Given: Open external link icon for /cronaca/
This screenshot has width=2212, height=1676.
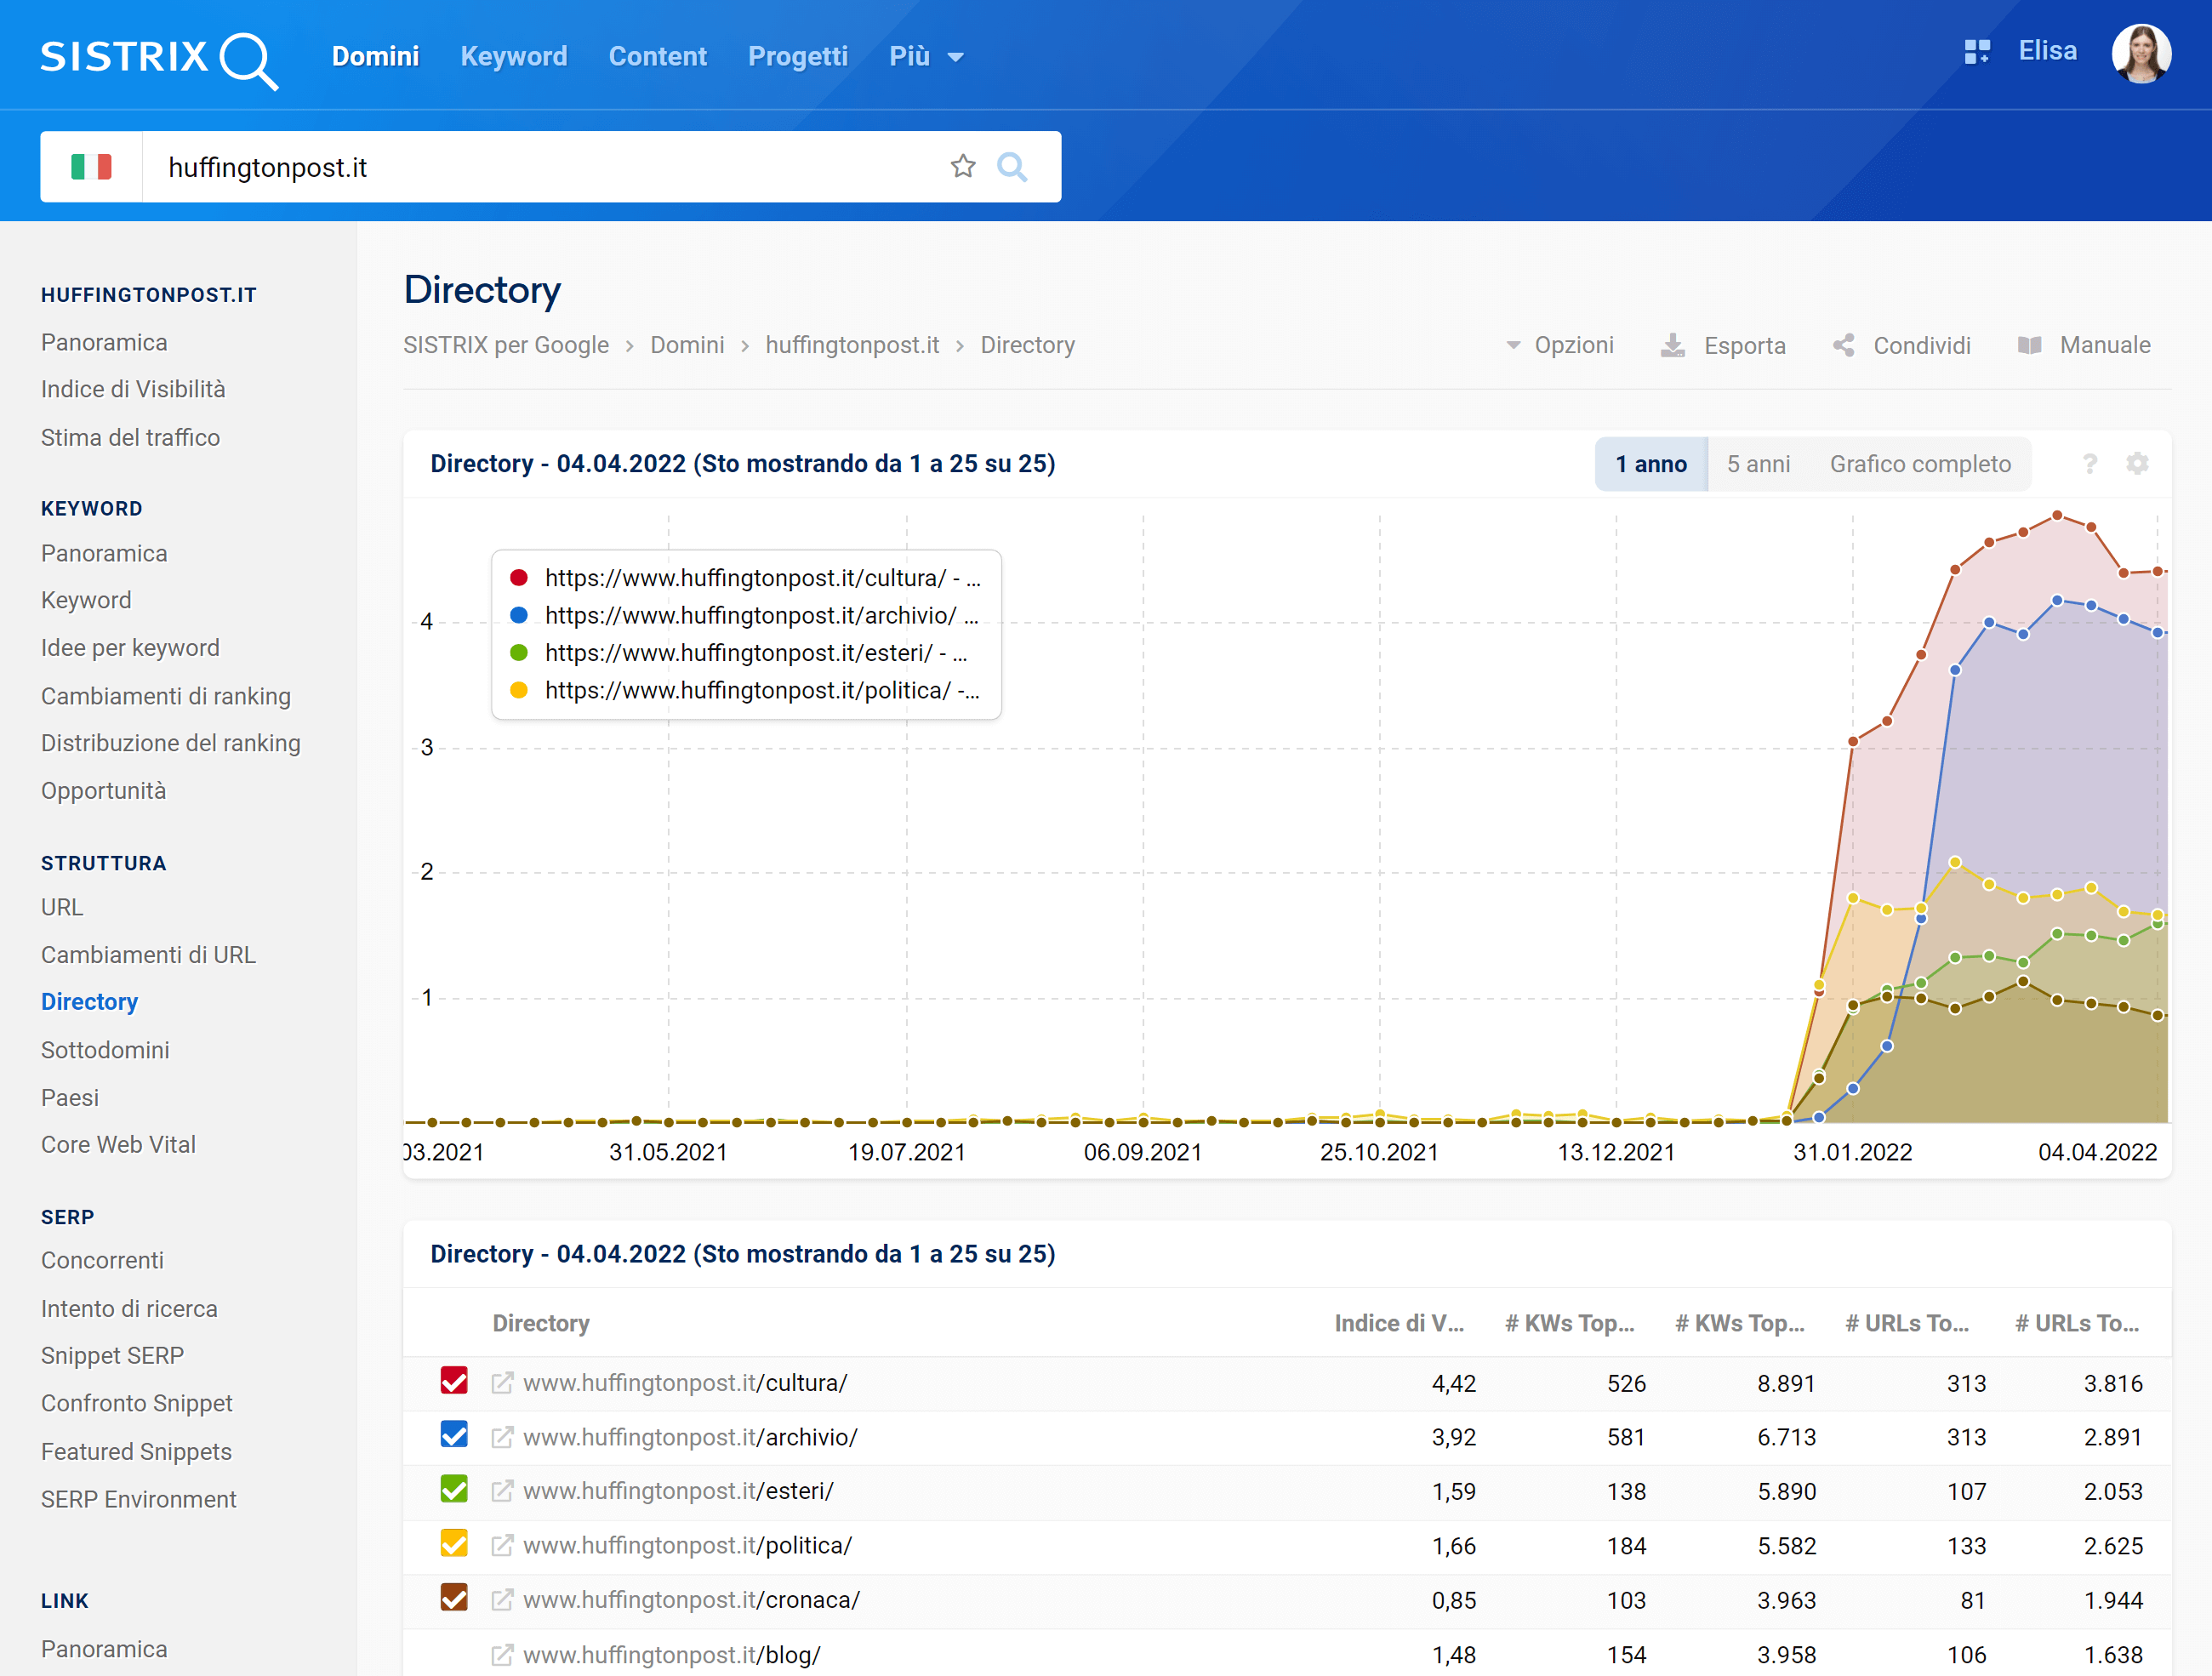Looking at the screenshot, I should tap(502, 1600).
